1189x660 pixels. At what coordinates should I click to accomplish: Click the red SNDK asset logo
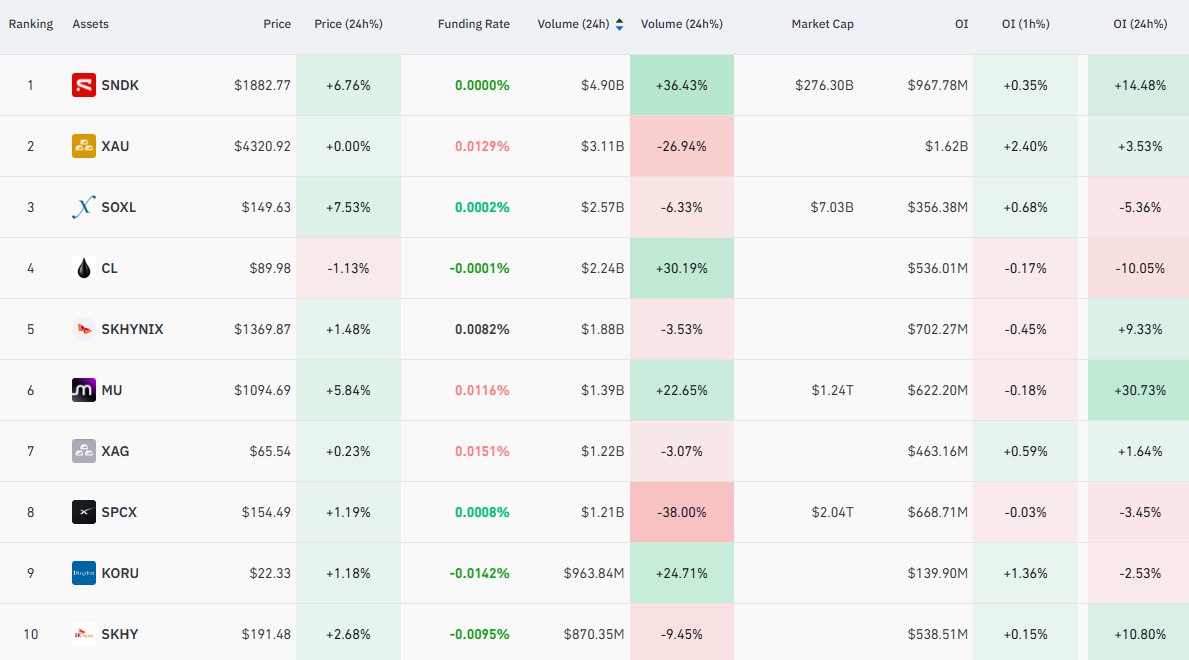(x=83, y=85)
